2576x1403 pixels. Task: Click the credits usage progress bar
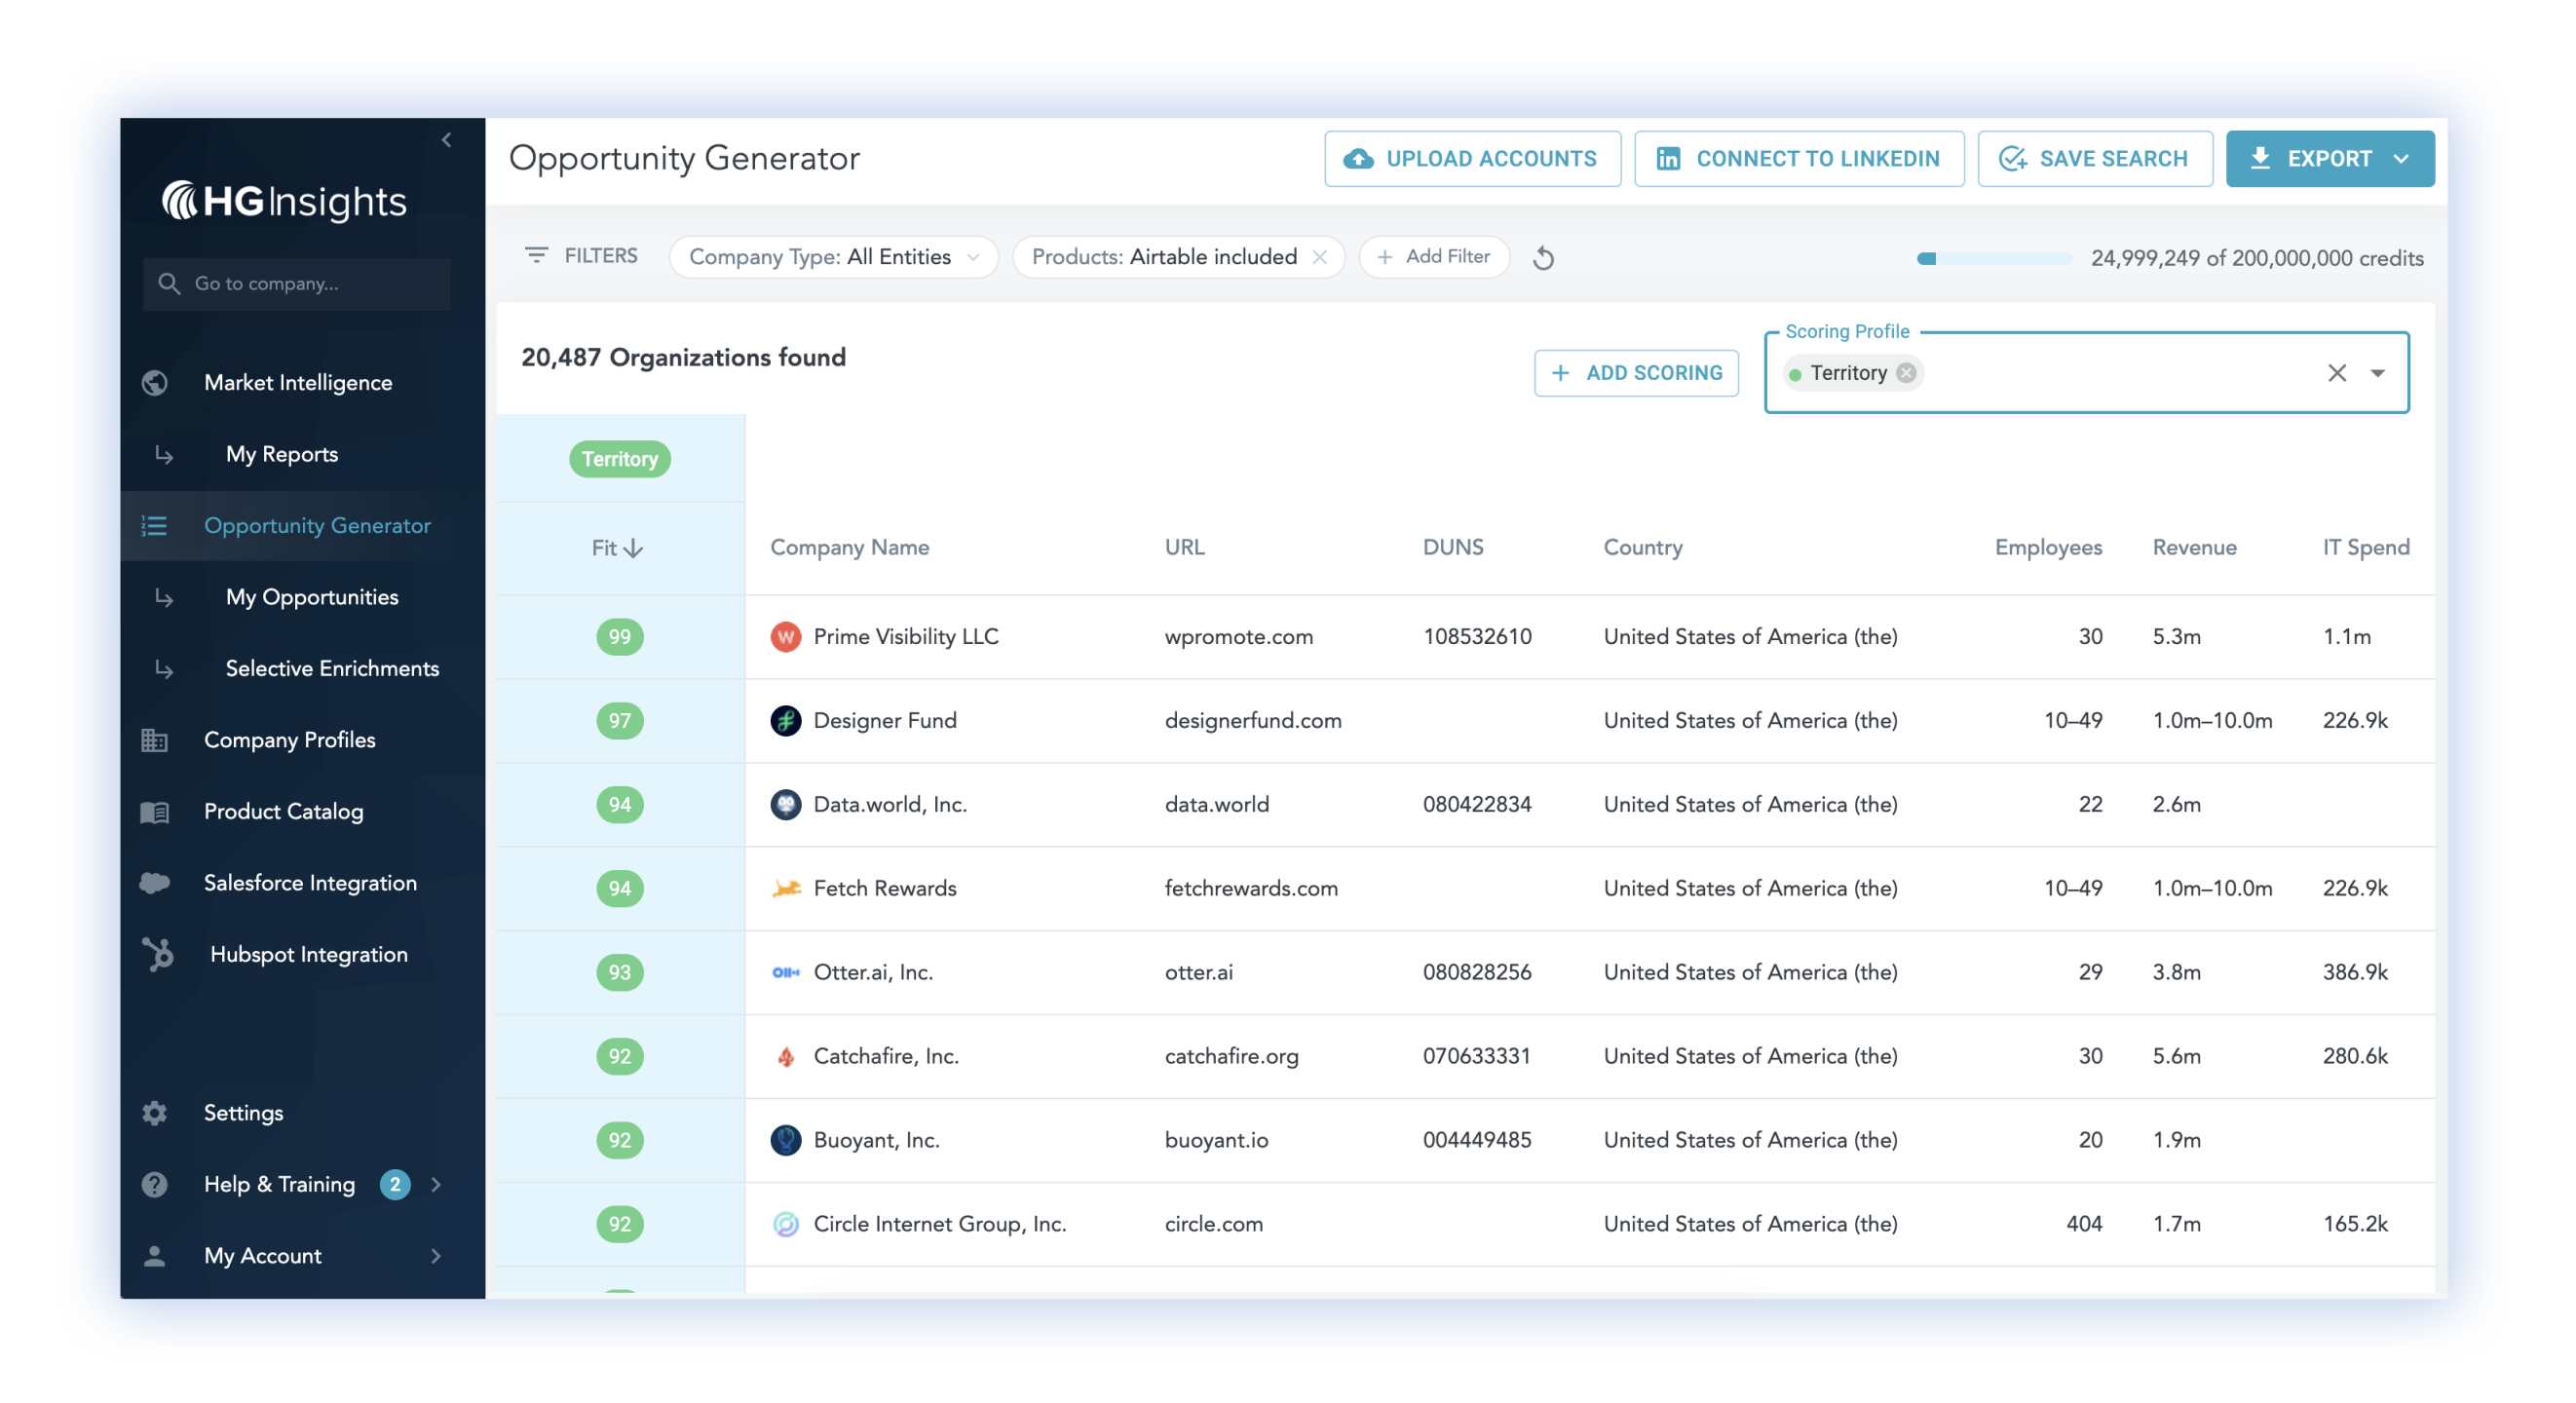coord(1994,259)
